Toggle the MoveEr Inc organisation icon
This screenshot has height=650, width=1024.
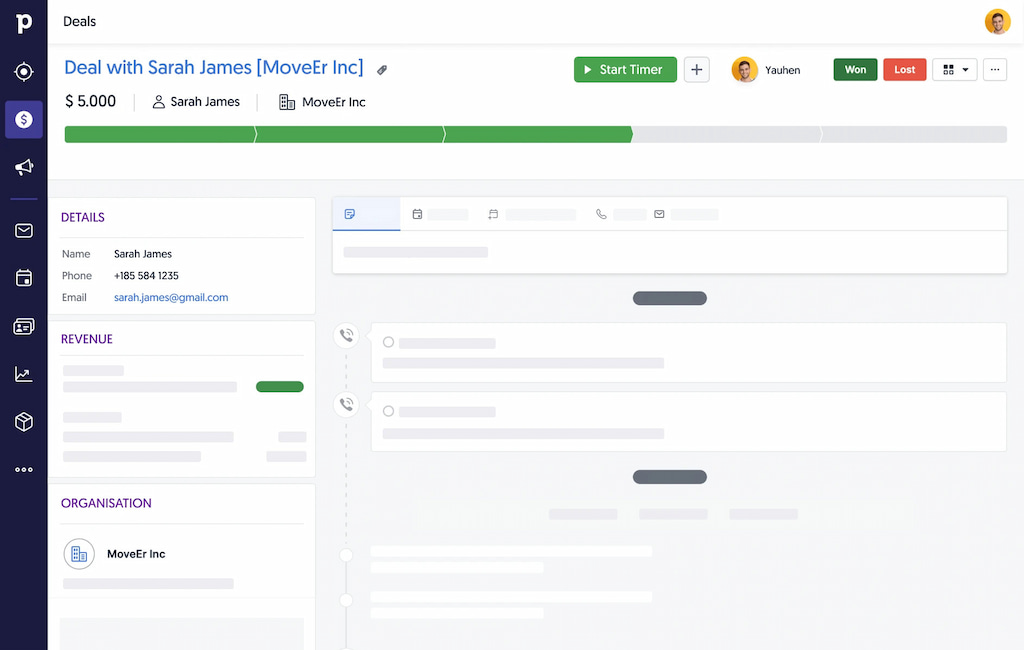[x=79, y=553]
